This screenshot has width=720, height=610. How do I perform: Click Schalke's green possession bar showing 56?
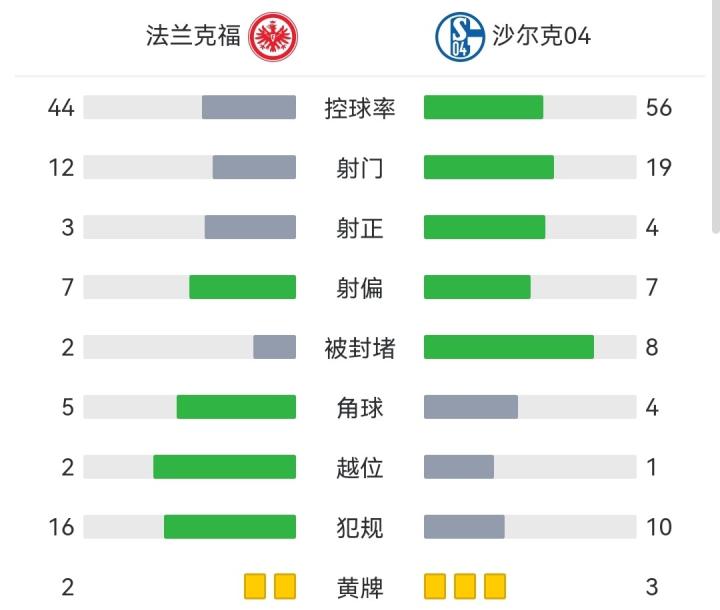click(483, 107)
